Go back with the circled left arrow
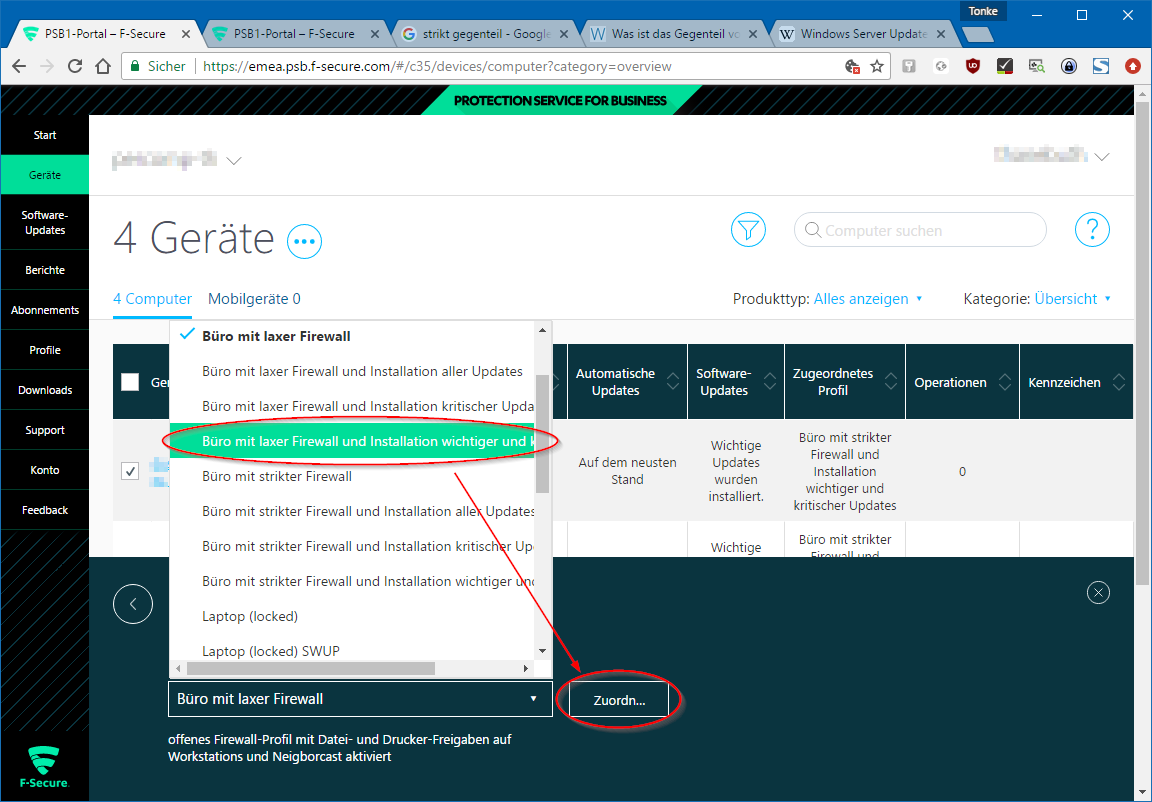This screenshot has width=1152, height=802. pyautogui.click(x=133, y=604)
